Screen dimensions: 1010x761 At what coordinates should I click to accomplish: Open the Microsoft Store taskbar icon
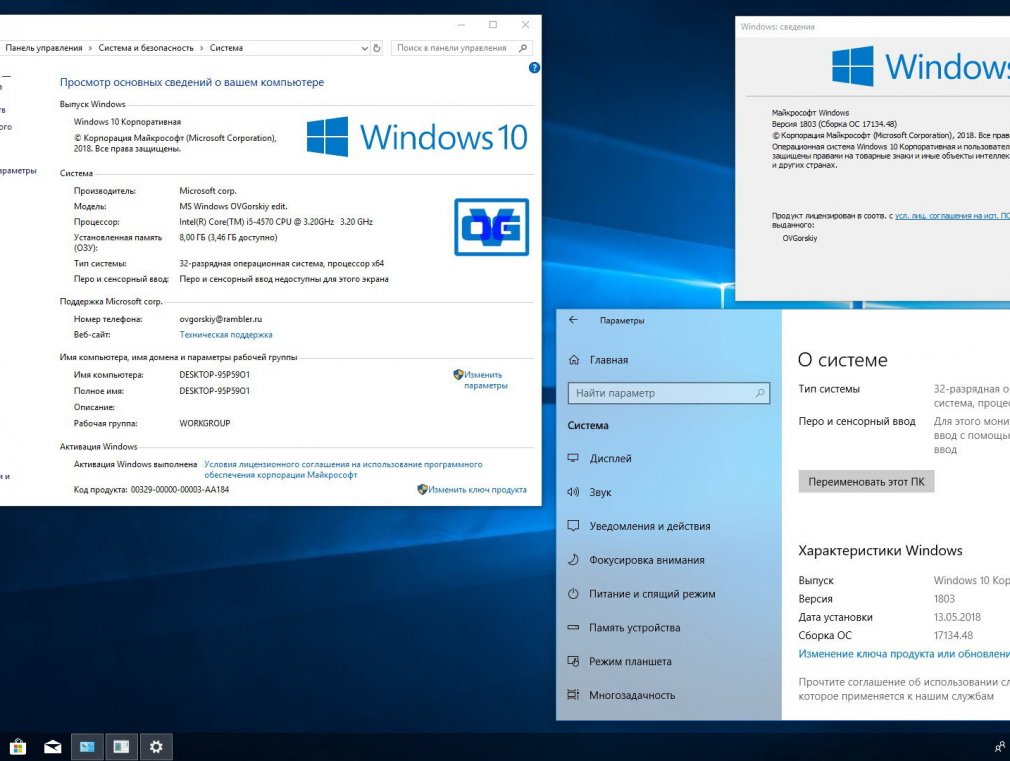(x=18, y=746)
